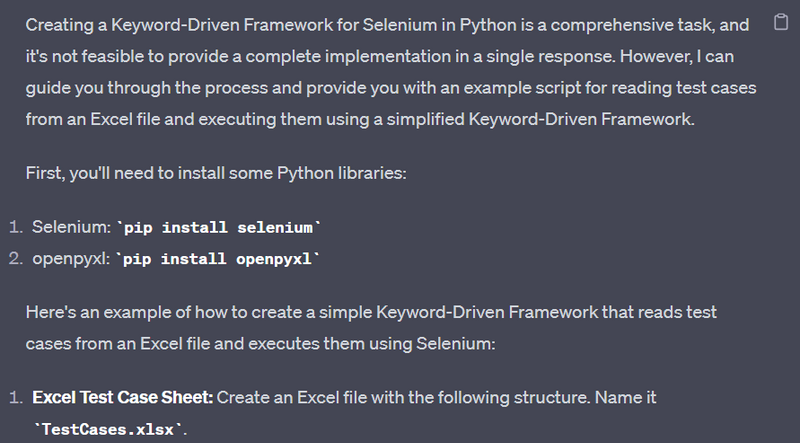Click 'executes them using Selenium:' text
This screenshot has height=443, width=800.
coord(400,343)
